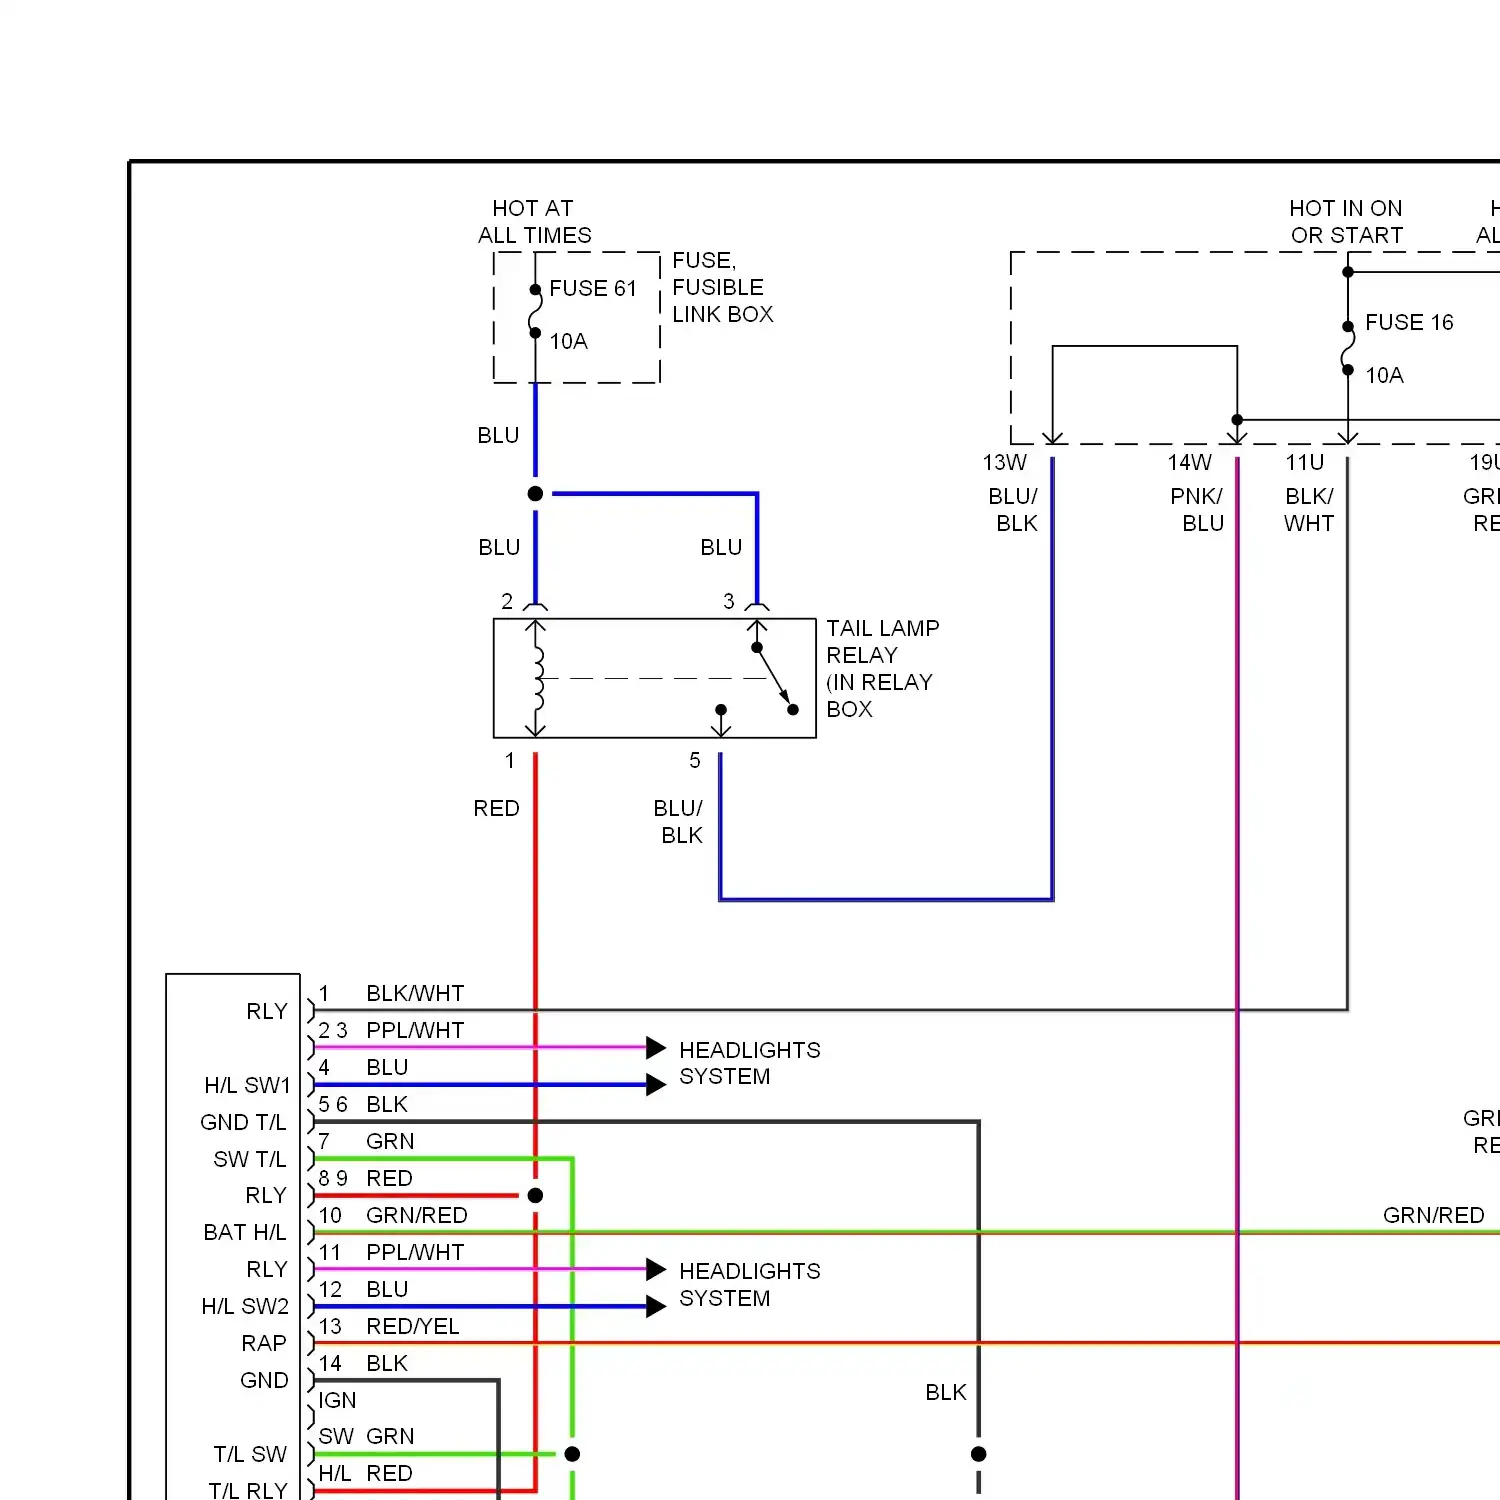Select connector row 7 GRN
The height and width of the screenshot is (1500, 1500).
366,1142
